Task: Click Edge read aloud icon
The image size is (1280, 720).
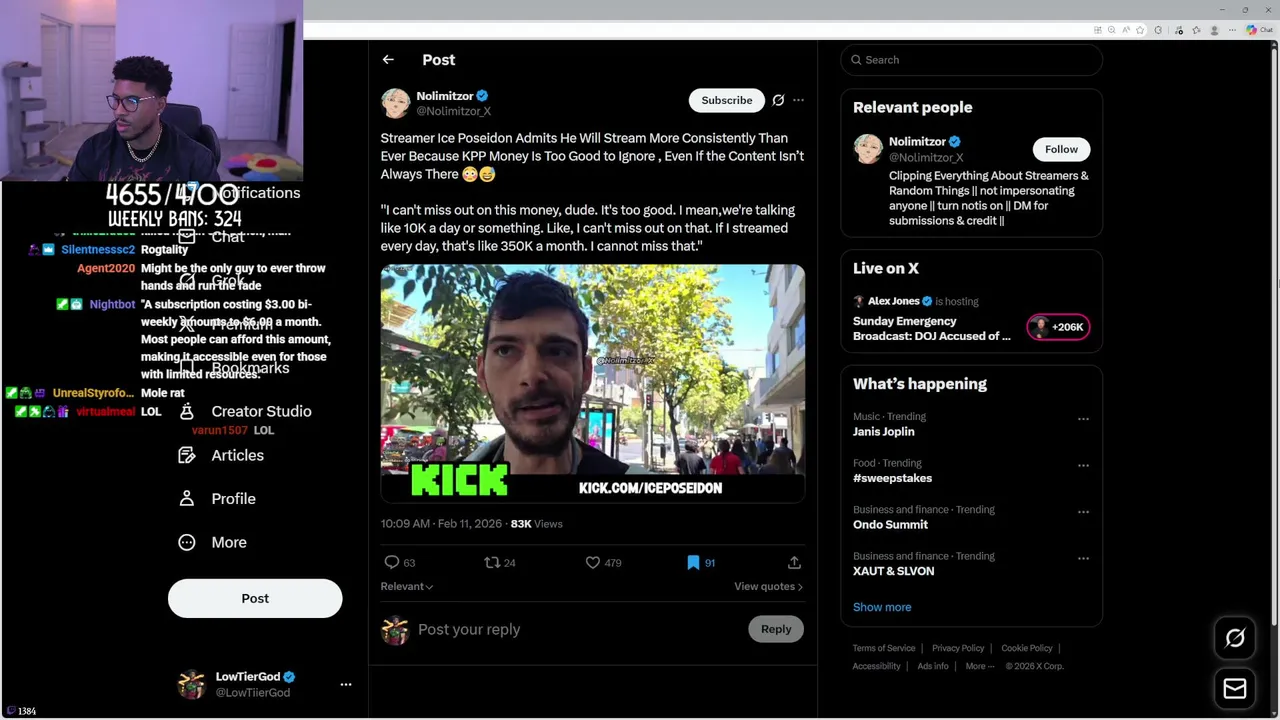Action: tap(1126, 30)
